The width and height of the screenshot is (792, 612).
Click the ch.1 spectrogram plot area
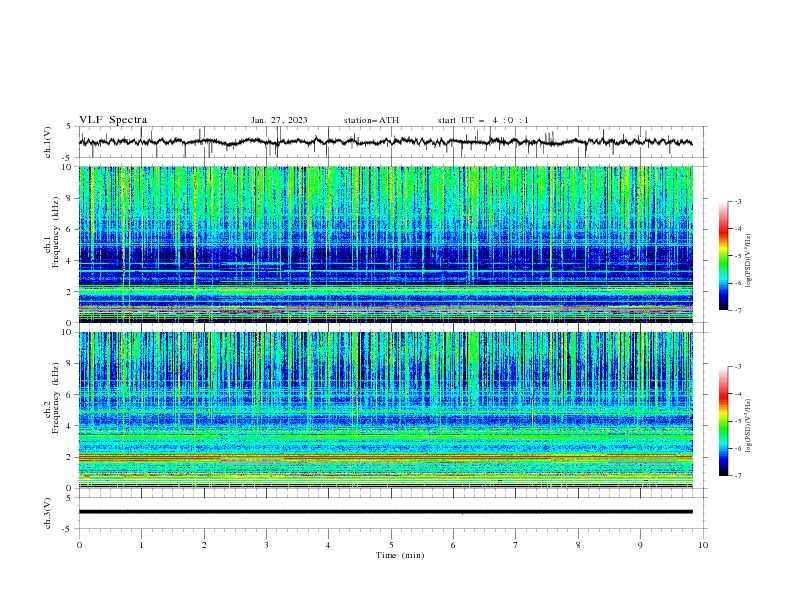pos(385,244)
